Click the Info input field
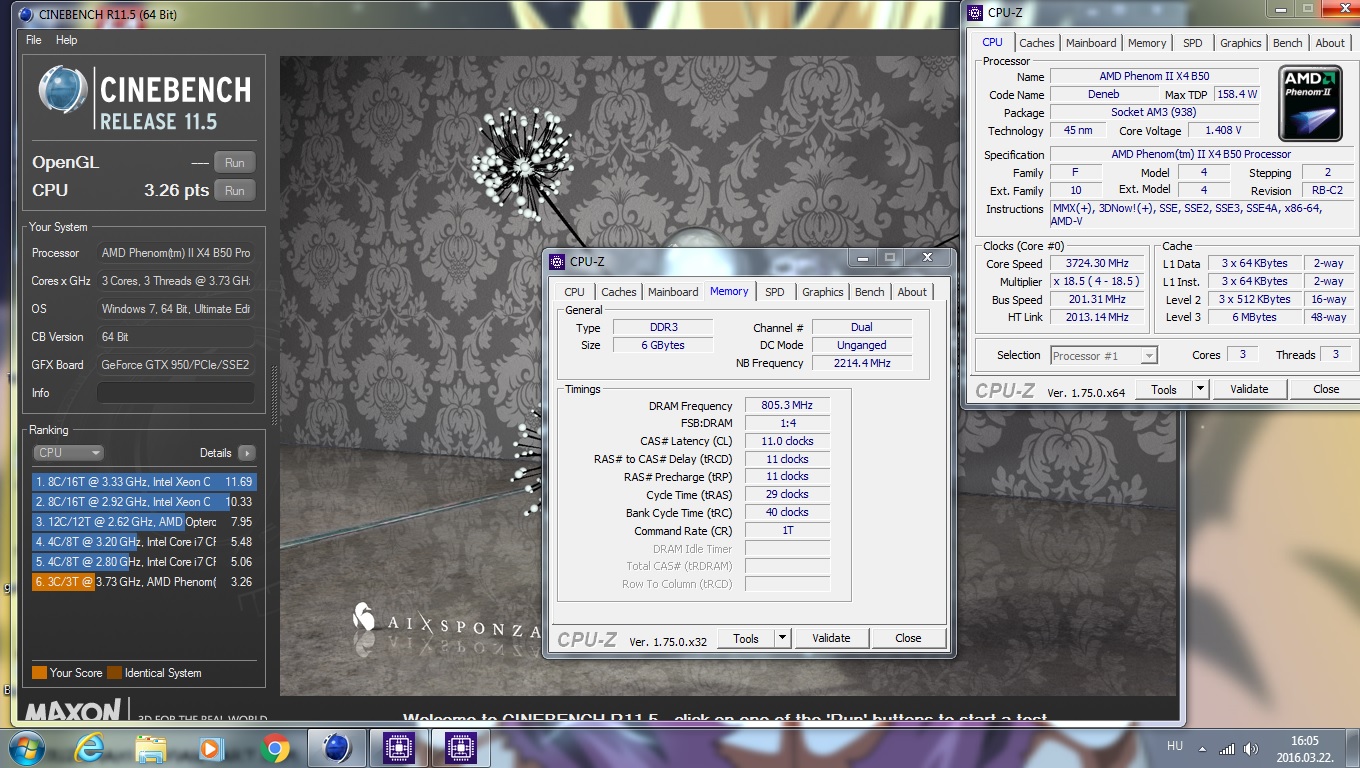Image resolution: width=1360 pixels, height=768 pixels. tap(176, 393)
